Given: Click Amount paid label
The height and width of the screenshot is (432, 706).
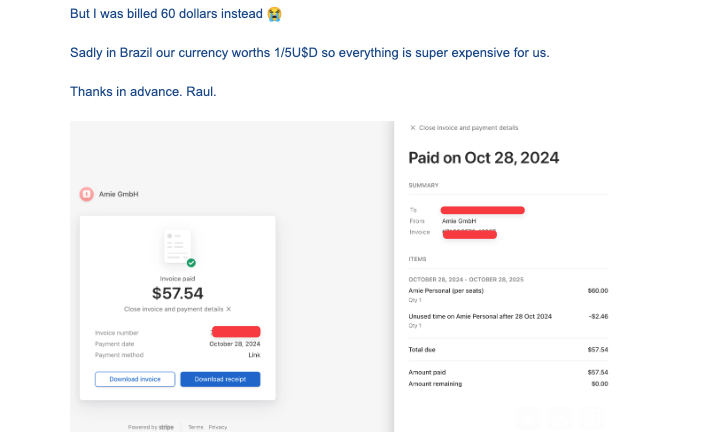Looking at the screenshot, I should point(427,373).
